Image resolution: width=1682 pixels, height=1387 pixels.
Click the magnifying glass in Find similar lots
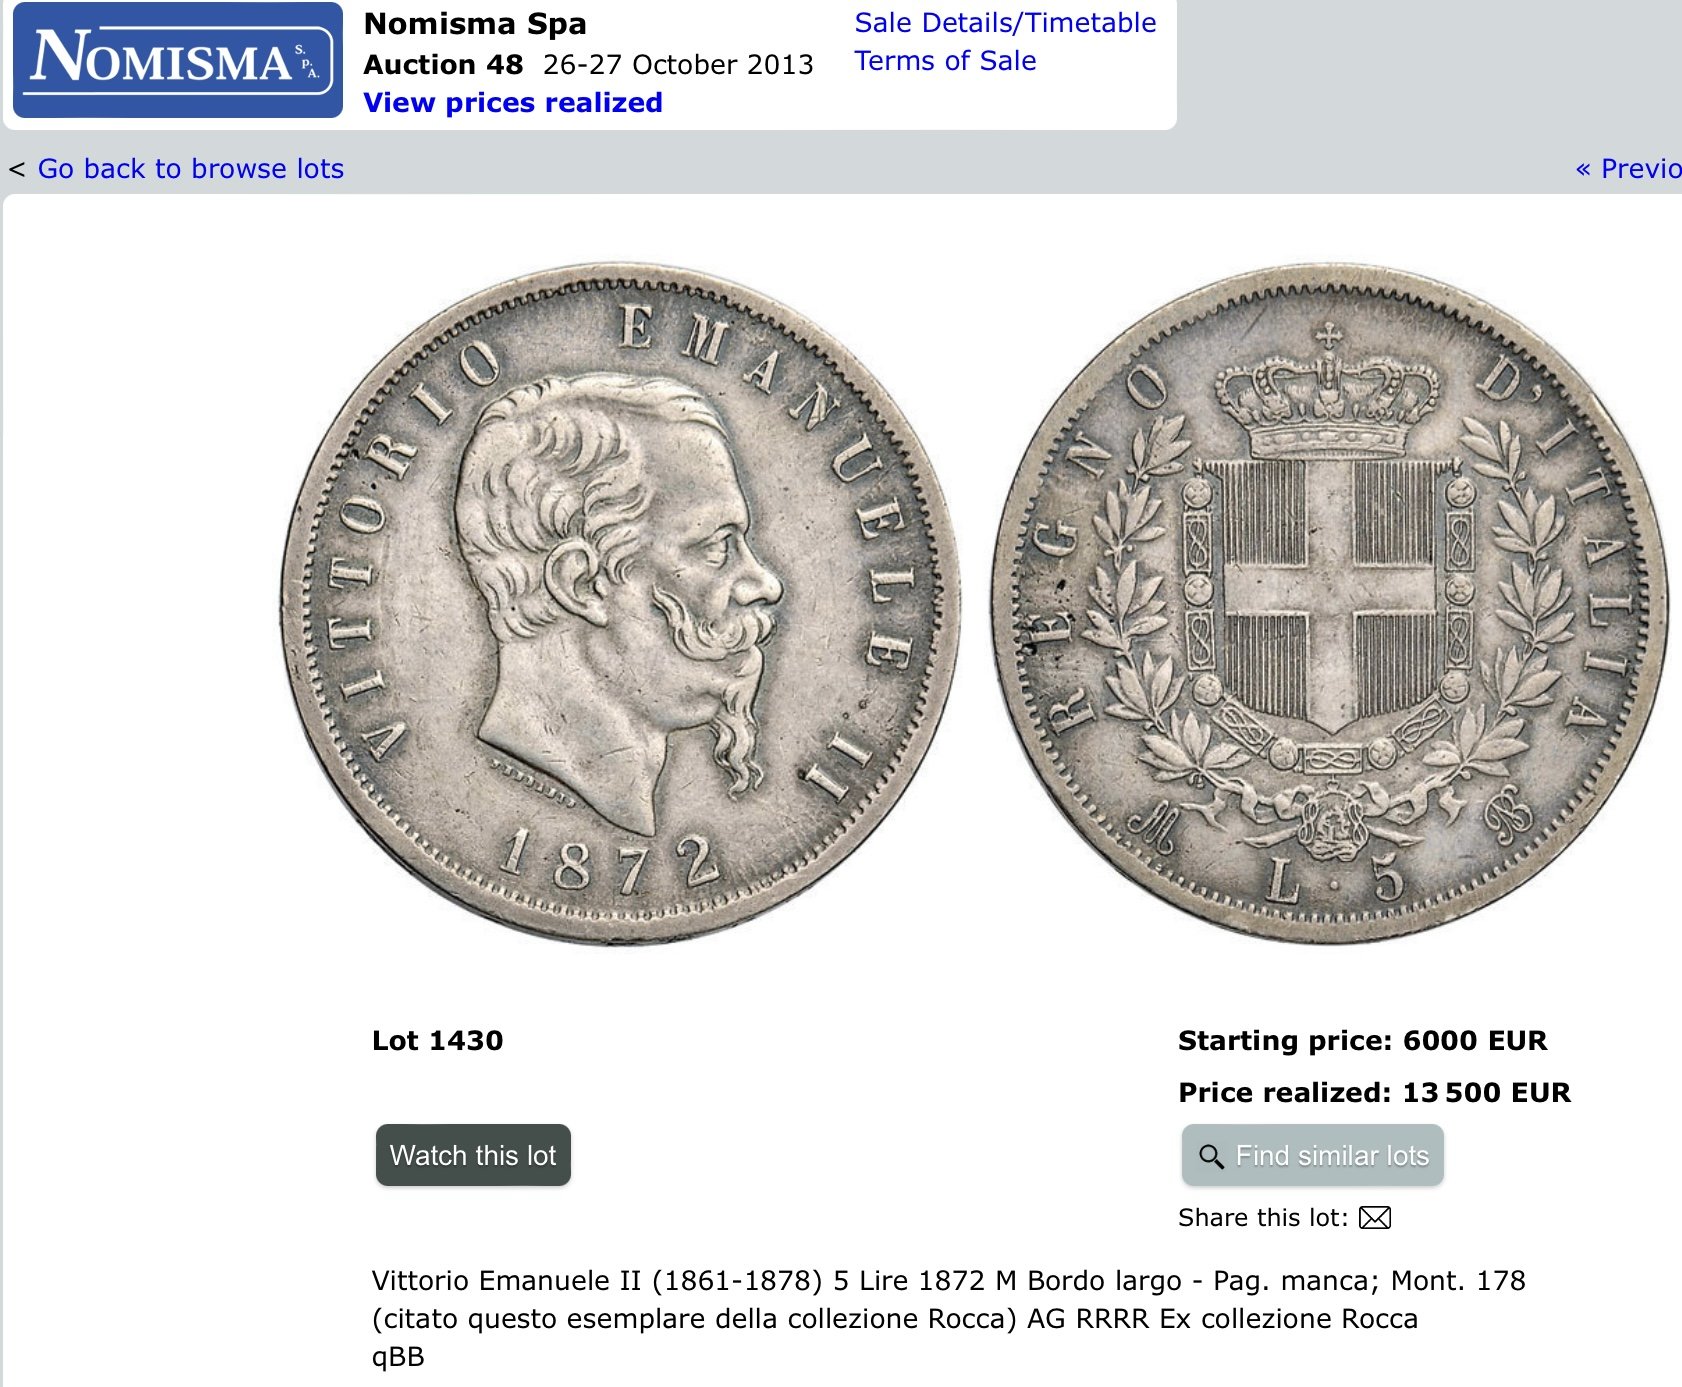click(x=1211, y=1156)
